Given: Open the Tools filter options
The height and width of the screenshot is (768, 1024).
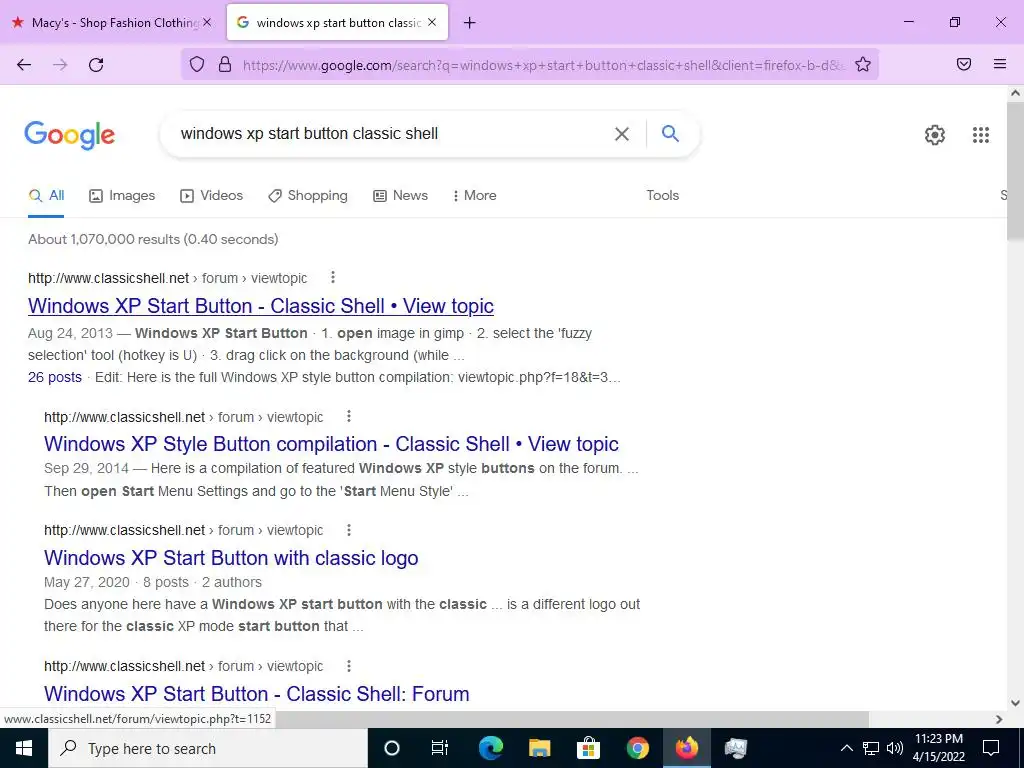Looking at the screenshot, I should 662,195.
